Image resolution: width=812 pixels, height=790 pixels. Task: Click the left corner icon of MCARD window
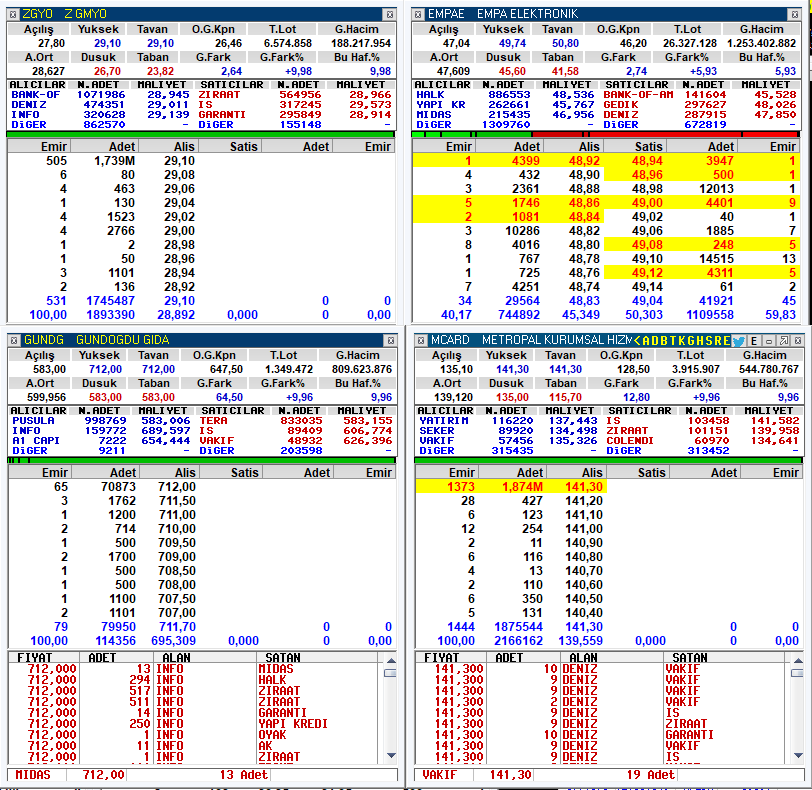tap(421, 341)
